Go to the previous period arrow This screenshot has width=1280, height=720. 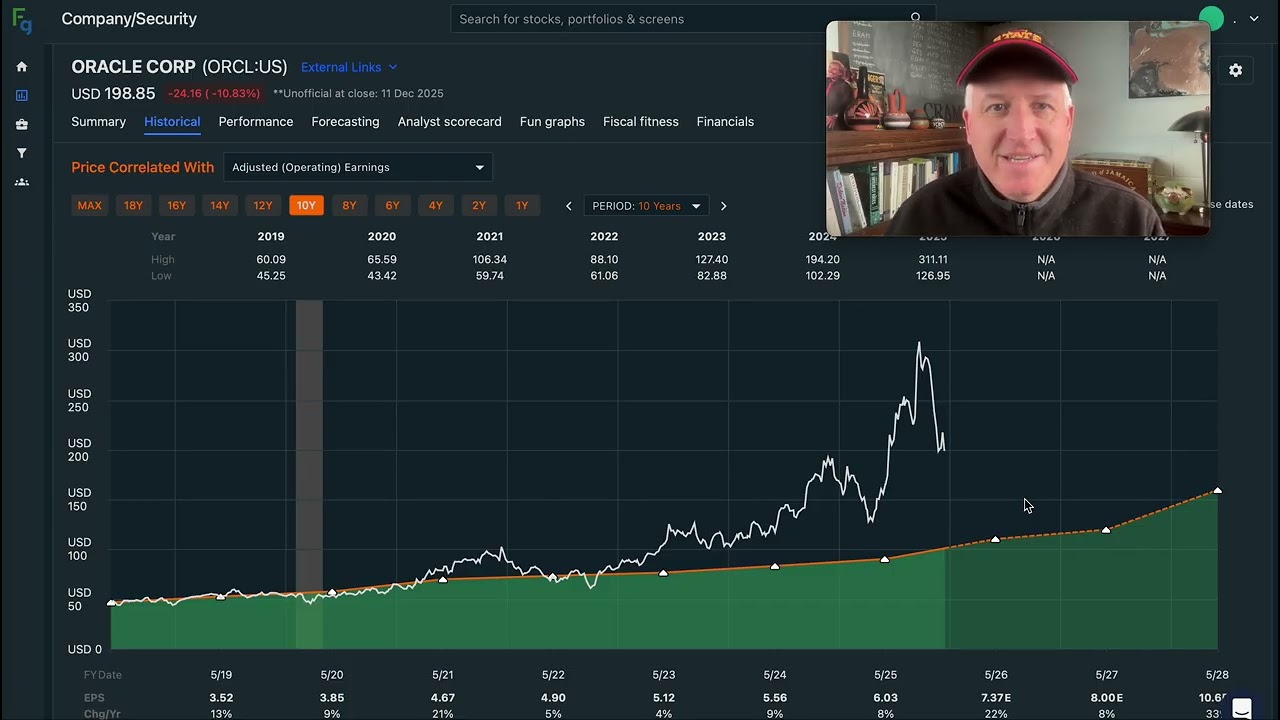(x=569, y=206)
